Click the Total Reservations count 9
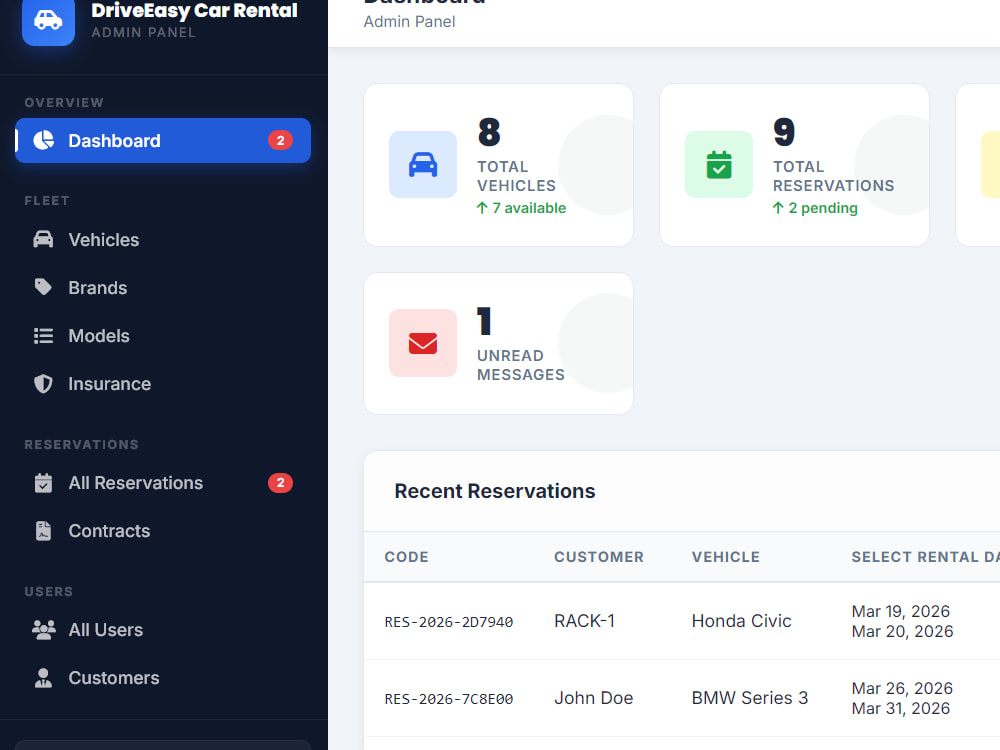1000x750 pixels. pyautogui.click(x=784, y=132)
